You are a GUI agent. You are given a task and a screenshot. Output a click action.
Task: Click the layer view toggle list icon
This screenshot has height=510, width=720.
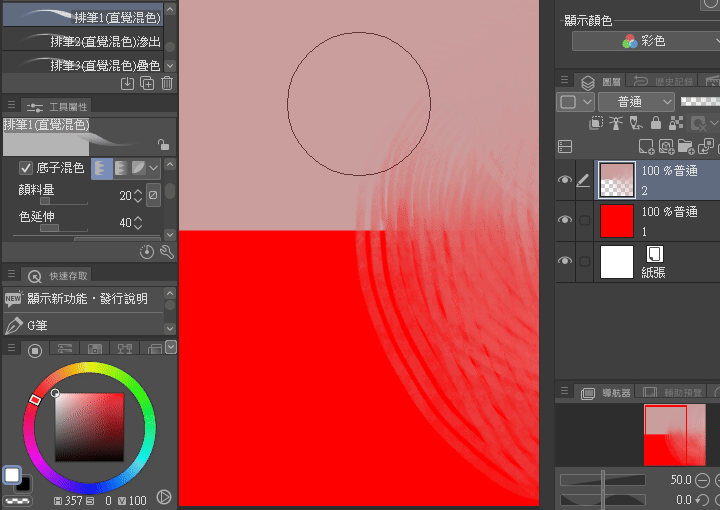565,146
